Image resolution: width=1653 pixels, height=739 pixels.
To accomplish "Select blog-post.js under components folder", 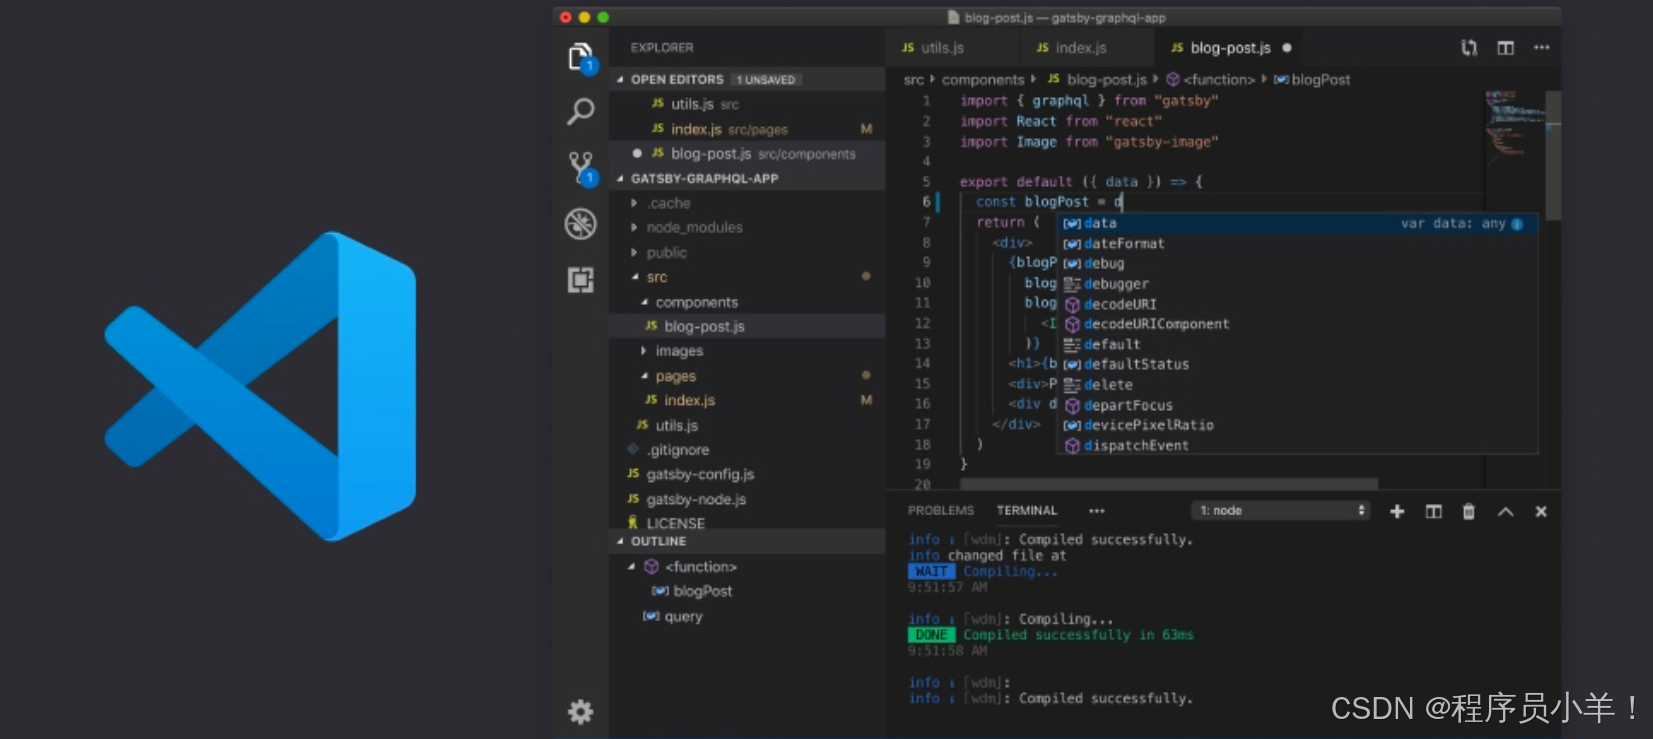I will 747,326.
